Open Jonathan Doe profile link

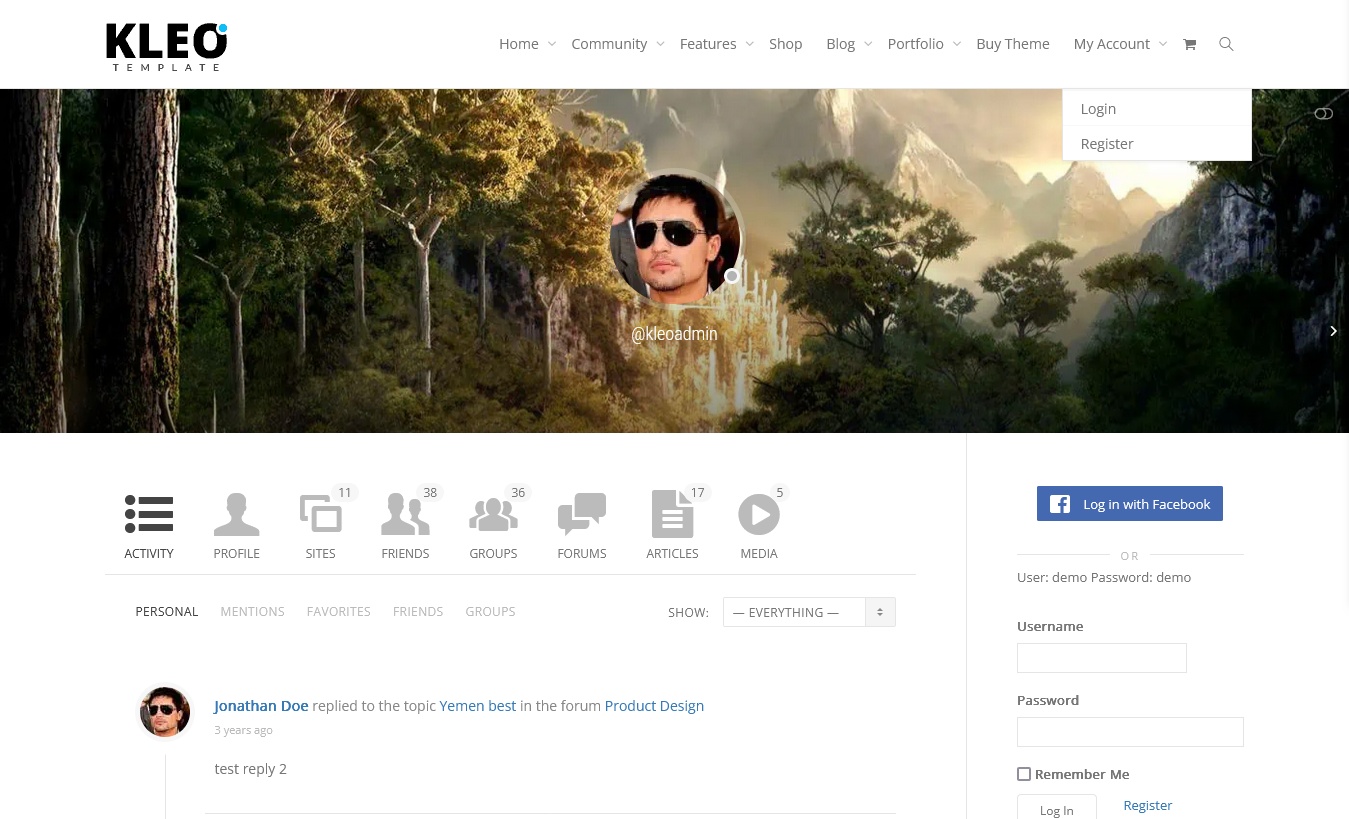(261, 706)
